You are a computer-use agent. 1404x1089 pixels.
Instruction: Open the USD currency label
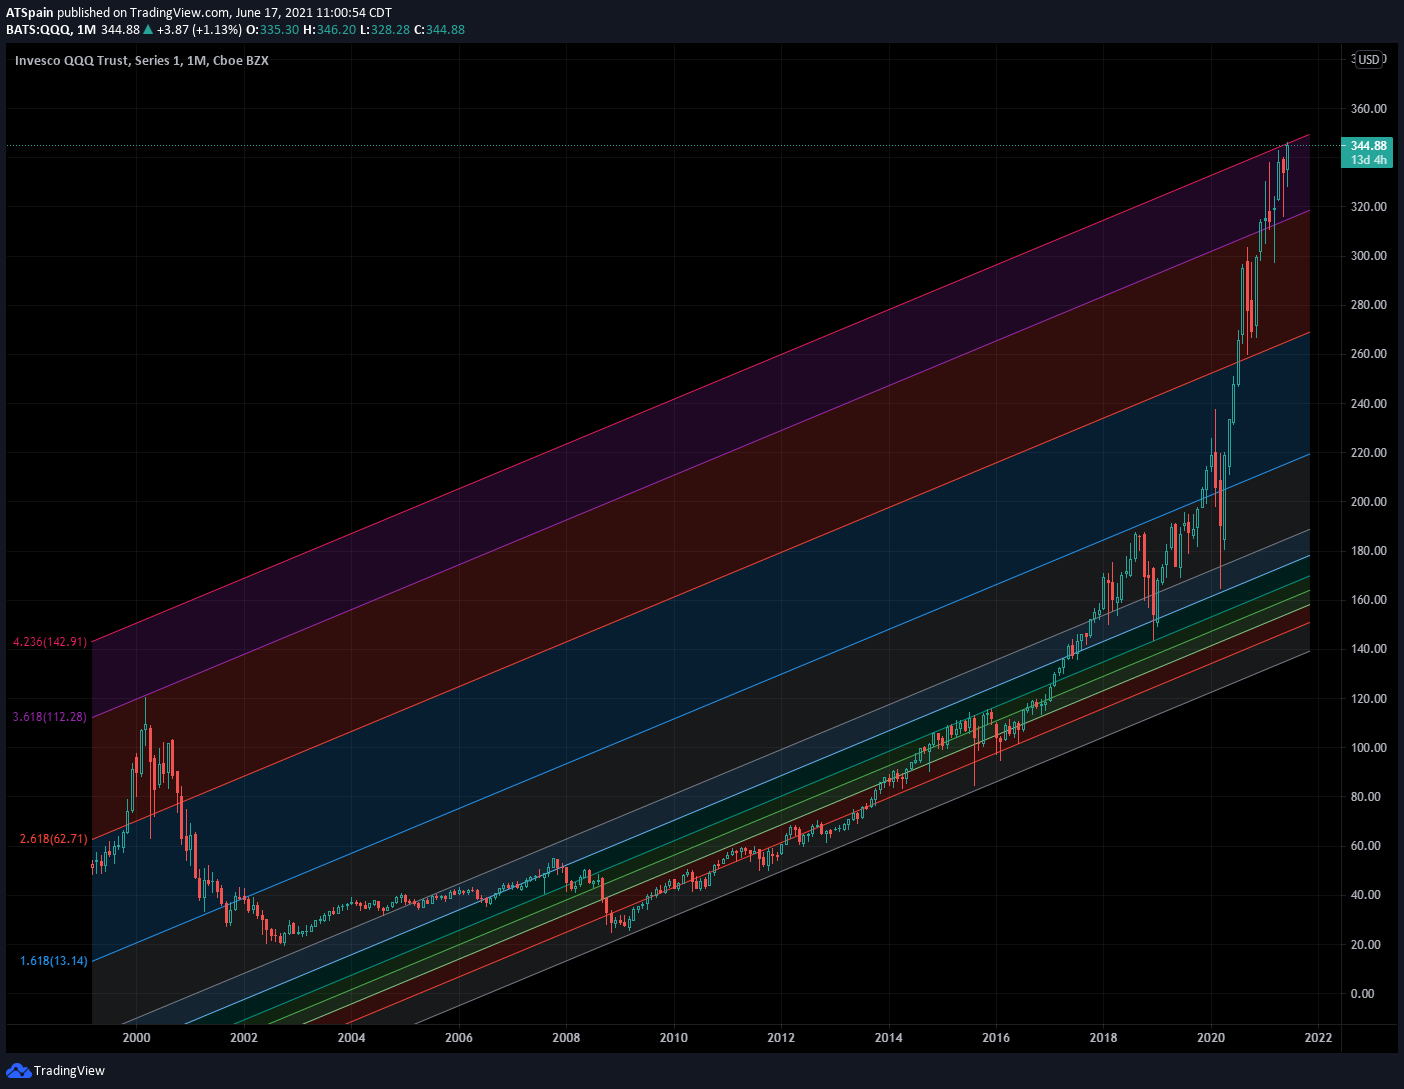tap(1369, 59)
